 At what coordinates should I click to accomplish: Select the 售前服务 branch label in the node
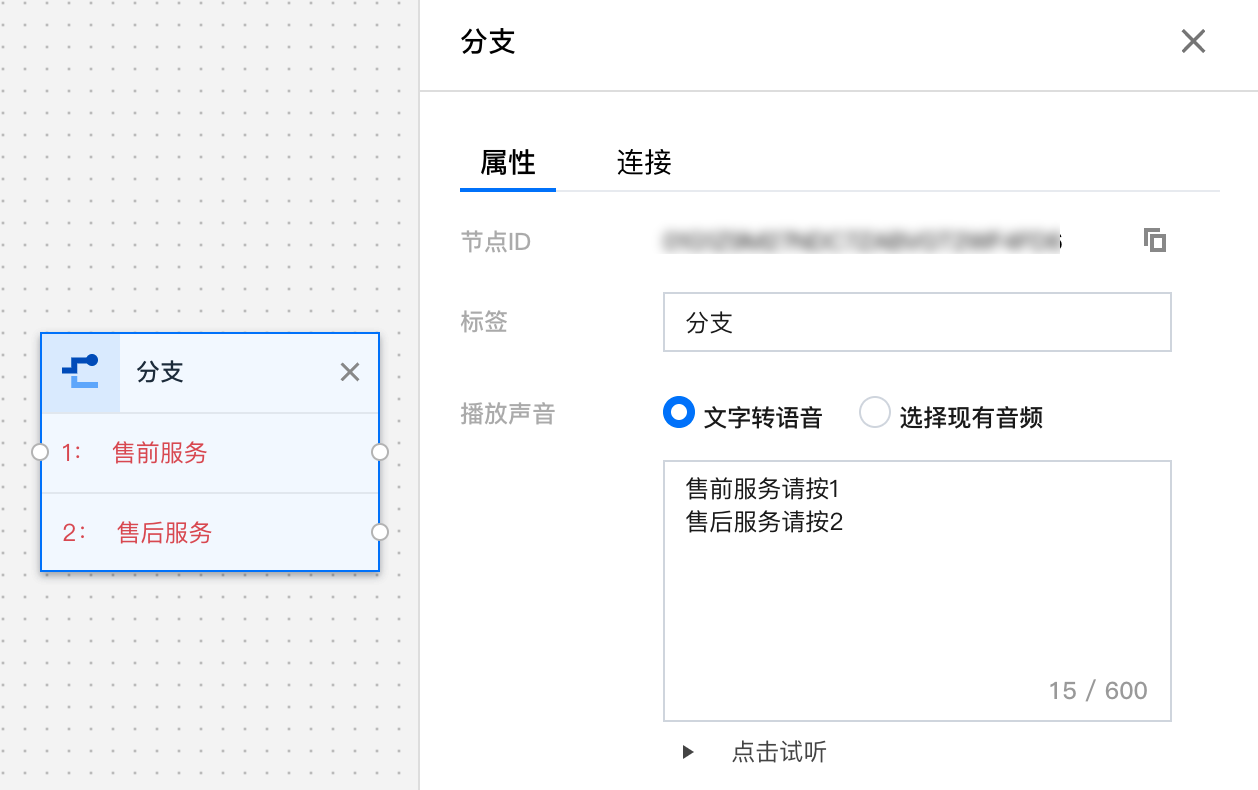pos(160,453)
